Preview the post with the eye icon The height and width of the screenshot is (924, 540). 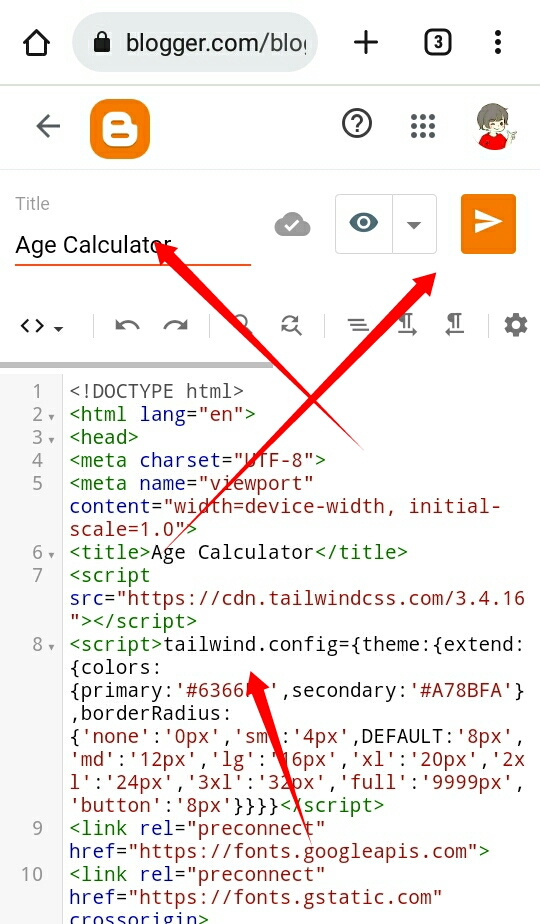(364, 223)
